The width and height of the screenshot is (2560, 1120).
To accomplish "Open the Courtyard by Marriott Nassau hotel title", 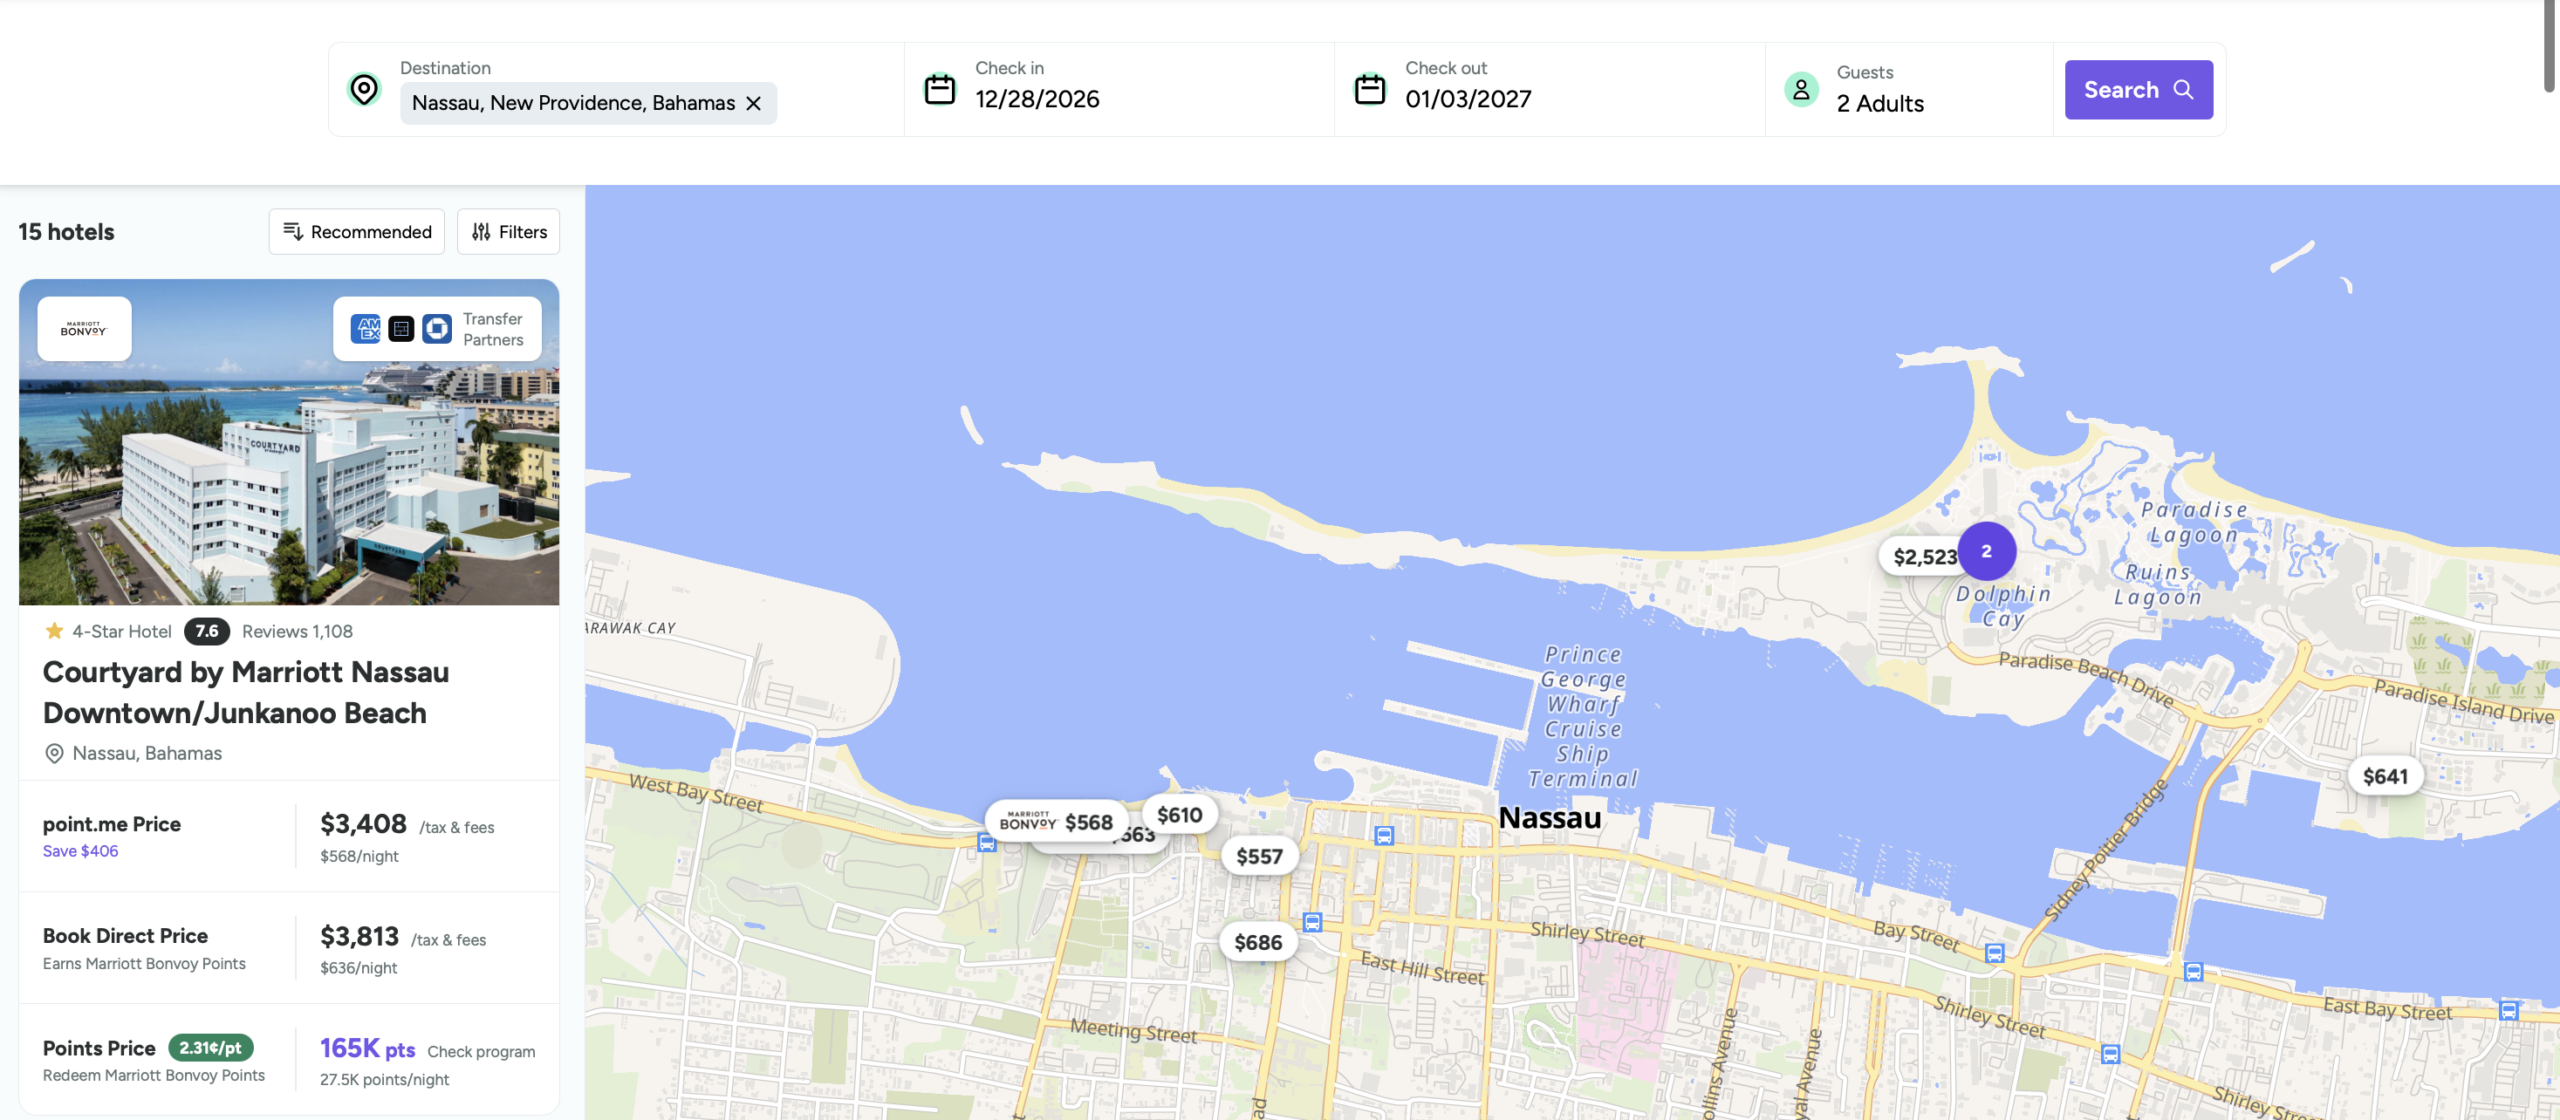I will pyautogui.click(x=246, y=692).
